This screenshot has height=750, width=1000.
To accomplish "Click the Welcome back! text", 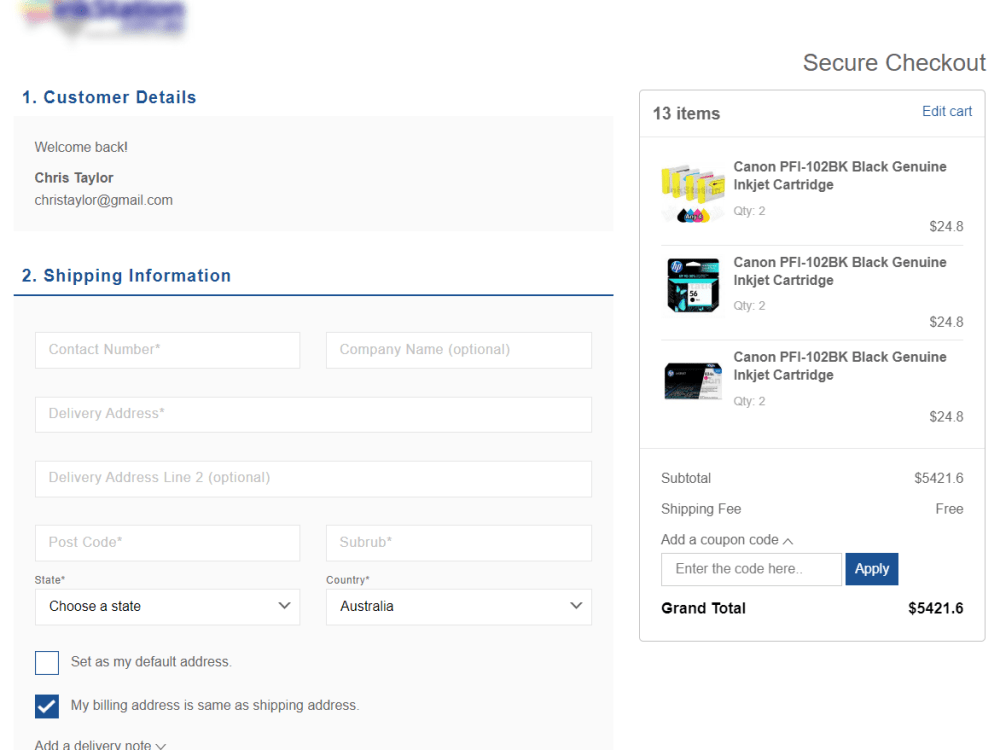I will pos(81,147).
